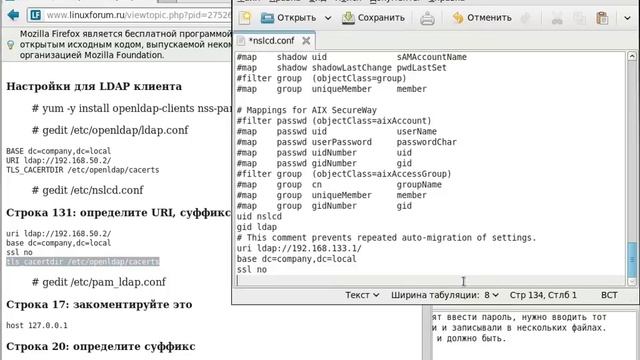Click the scrollbar up arrow in gedit
Image resolution: width=640 pixels, height=360 pixels.
point(631,56)
